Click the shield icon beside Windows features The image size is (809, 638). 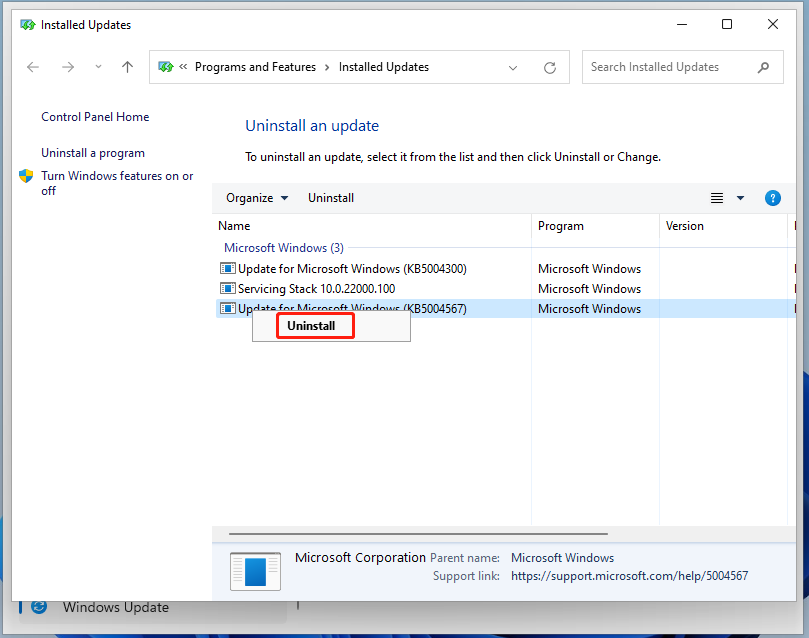pyautogui.click(x=26, y=176)
